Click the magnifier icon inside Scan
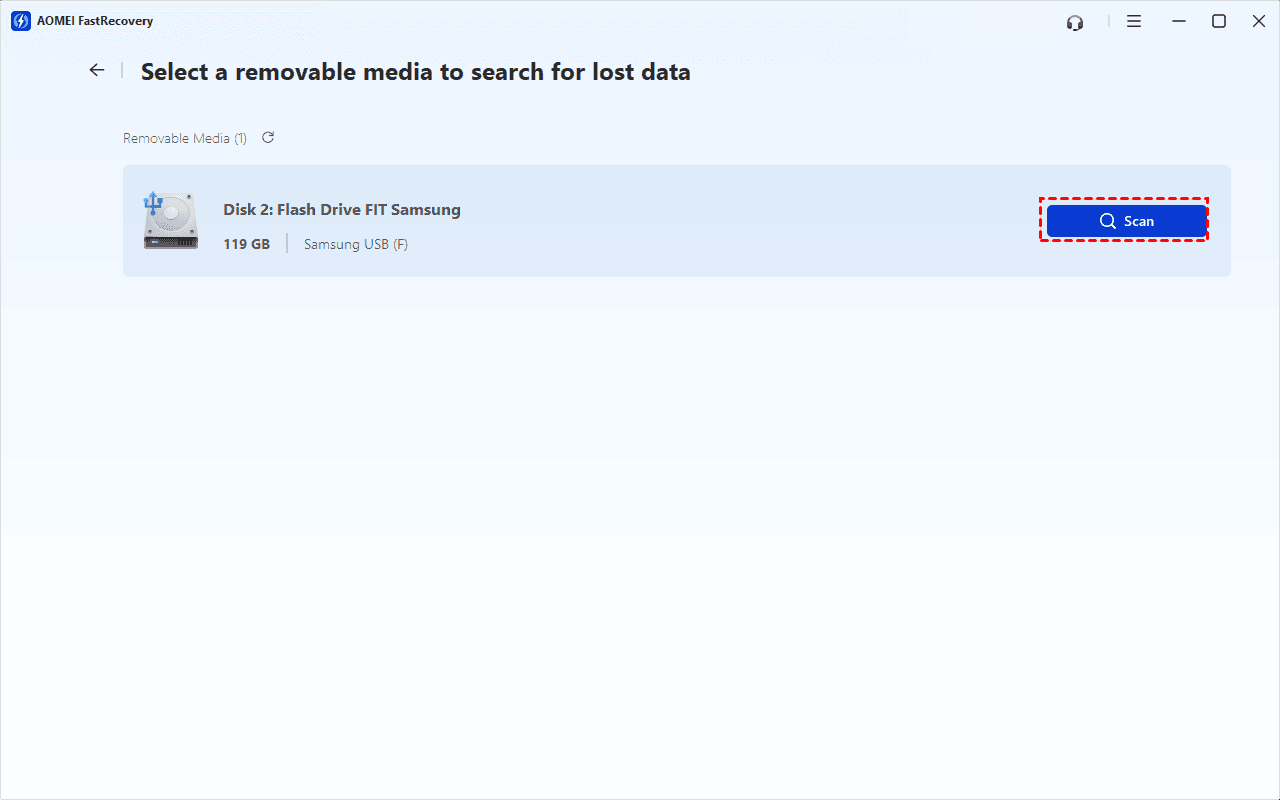 1108,221
